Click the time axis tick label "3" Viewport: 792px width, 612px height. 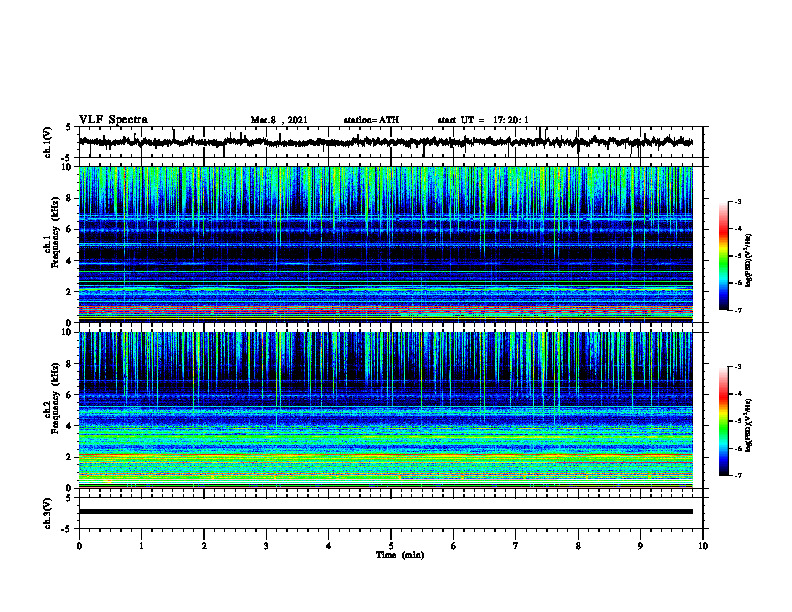(266, 546)
